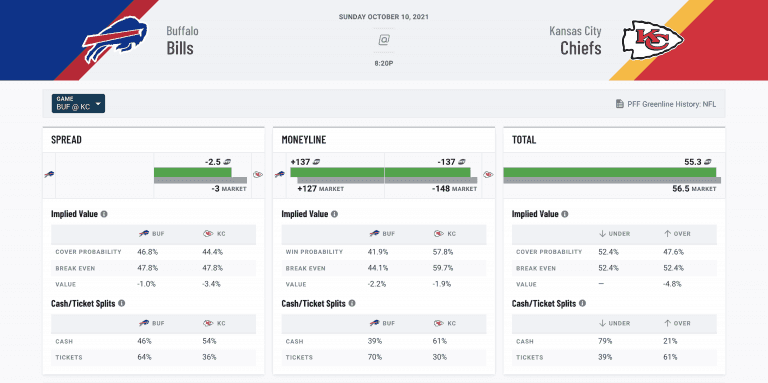
Task: Click the PFF football icon next to -2.5
Action: click(x=228, y=162)
